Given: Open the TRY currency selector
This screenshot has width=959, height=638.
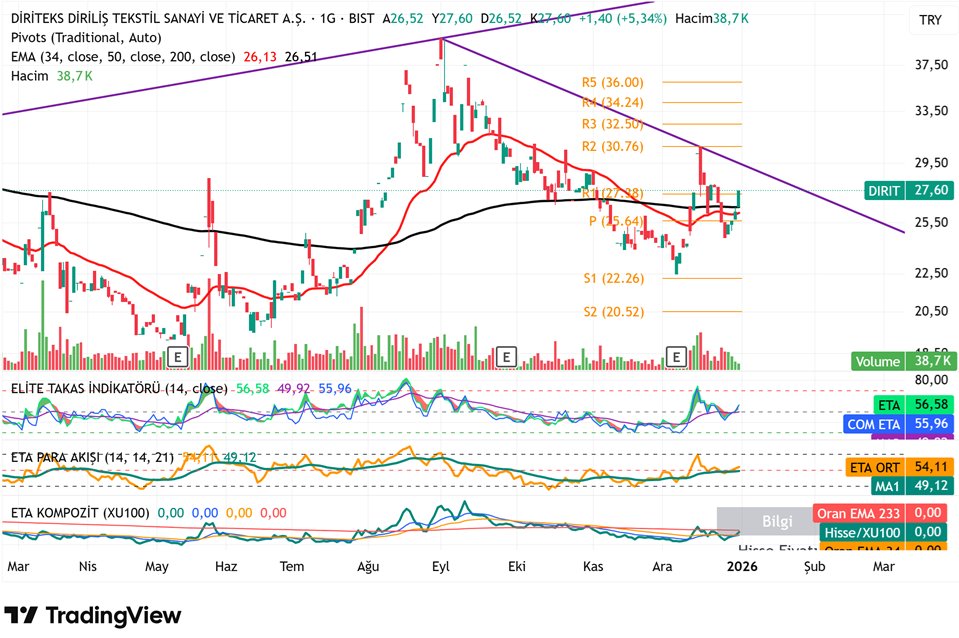Looking at the screenshot, I should (x=930, y=20).
